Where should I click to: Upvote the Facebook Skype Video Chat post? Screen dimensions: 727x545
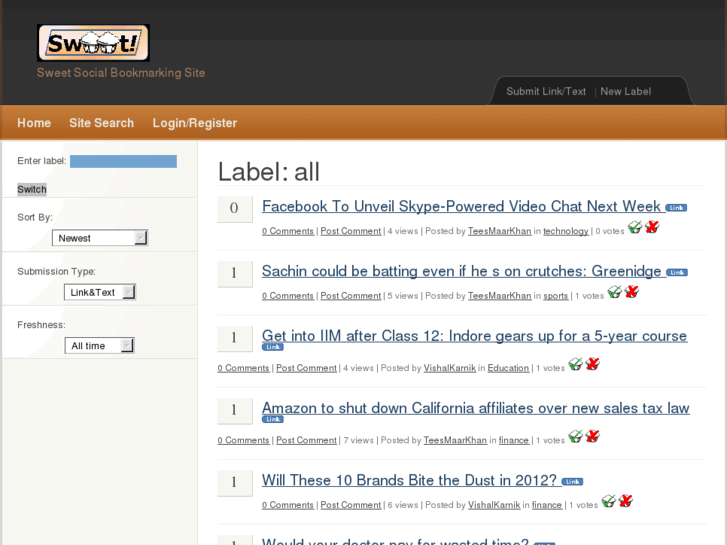(635, 227)
